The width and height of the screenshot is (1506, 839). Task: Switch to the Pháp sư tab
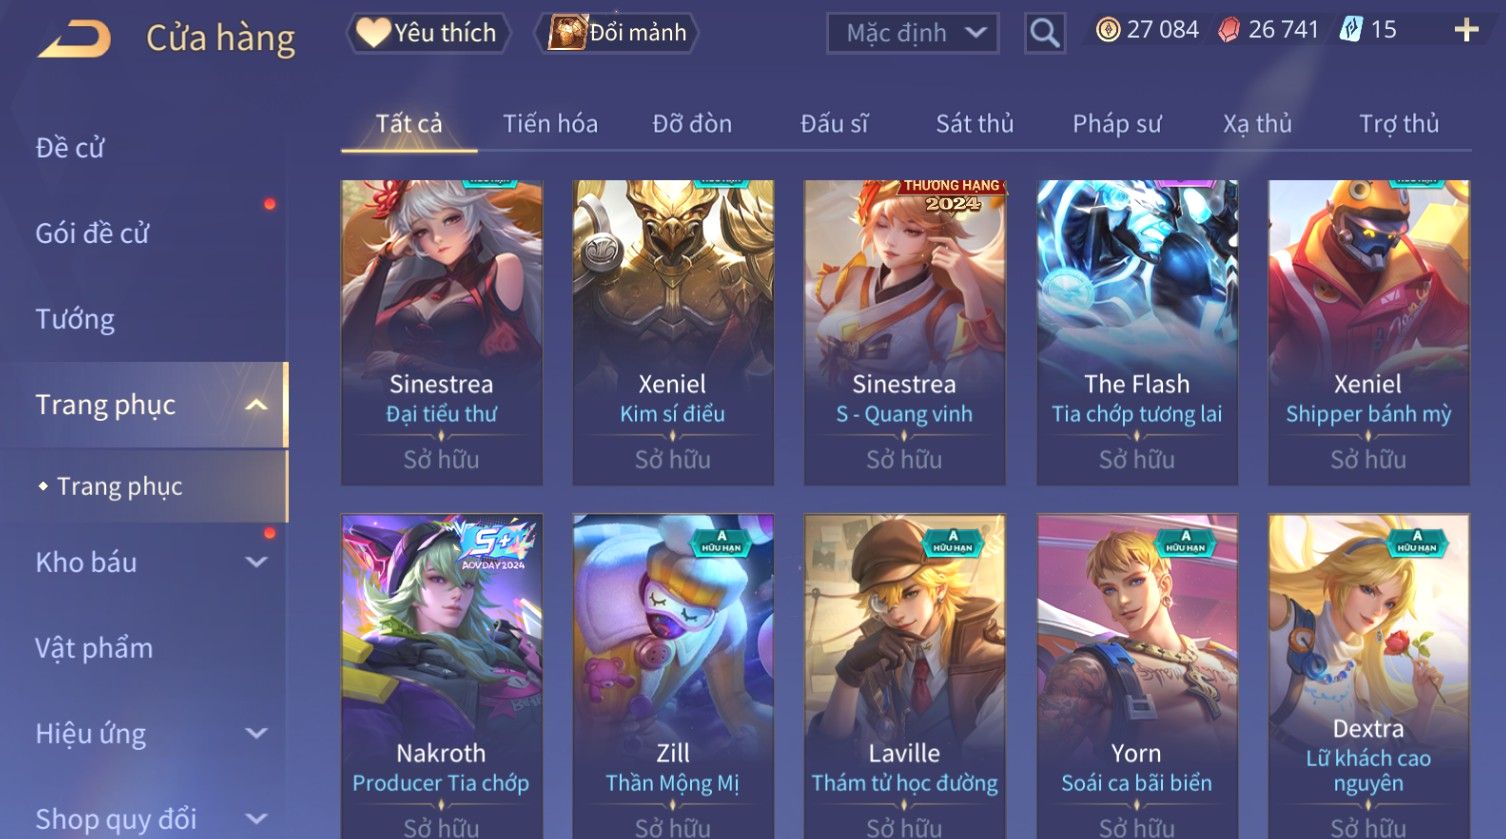(x=1117, y=124)
